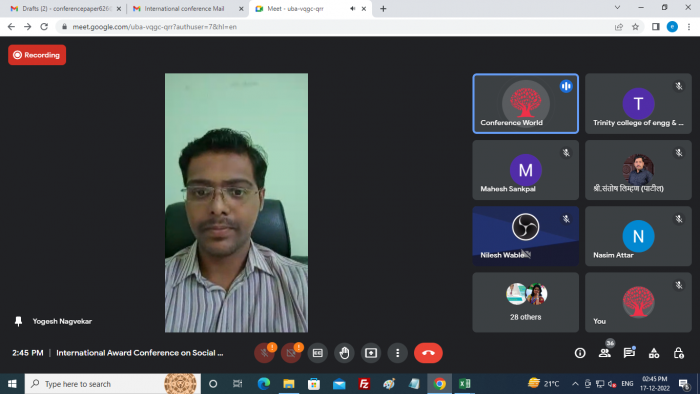The width and height of the screenshot is (700, 394).
Task: Open meeting details info icon
Action: (x=580, y=353)
